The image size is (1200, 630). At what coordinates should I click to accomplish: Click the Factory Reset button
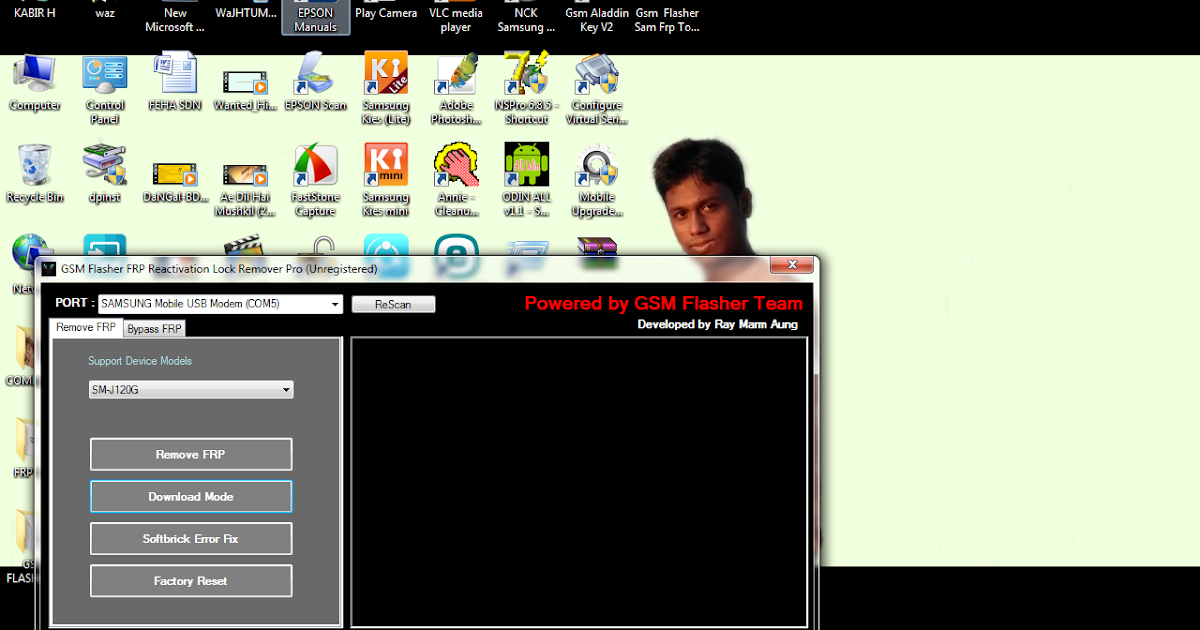click(x=191, y=580)
